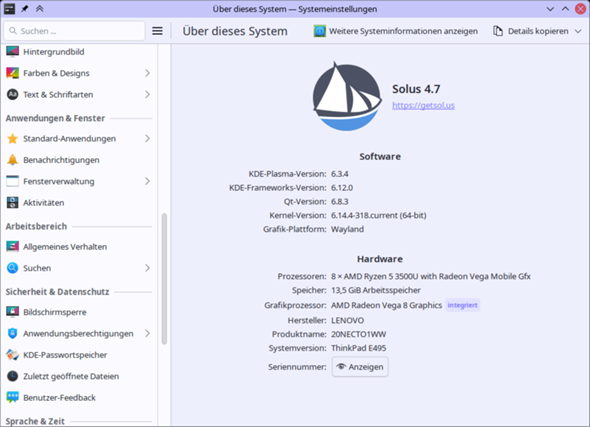590x427 pixels.
Task: Click the Benutzer-Feedback speech bubble icon
Action: (x=12, y=398)
